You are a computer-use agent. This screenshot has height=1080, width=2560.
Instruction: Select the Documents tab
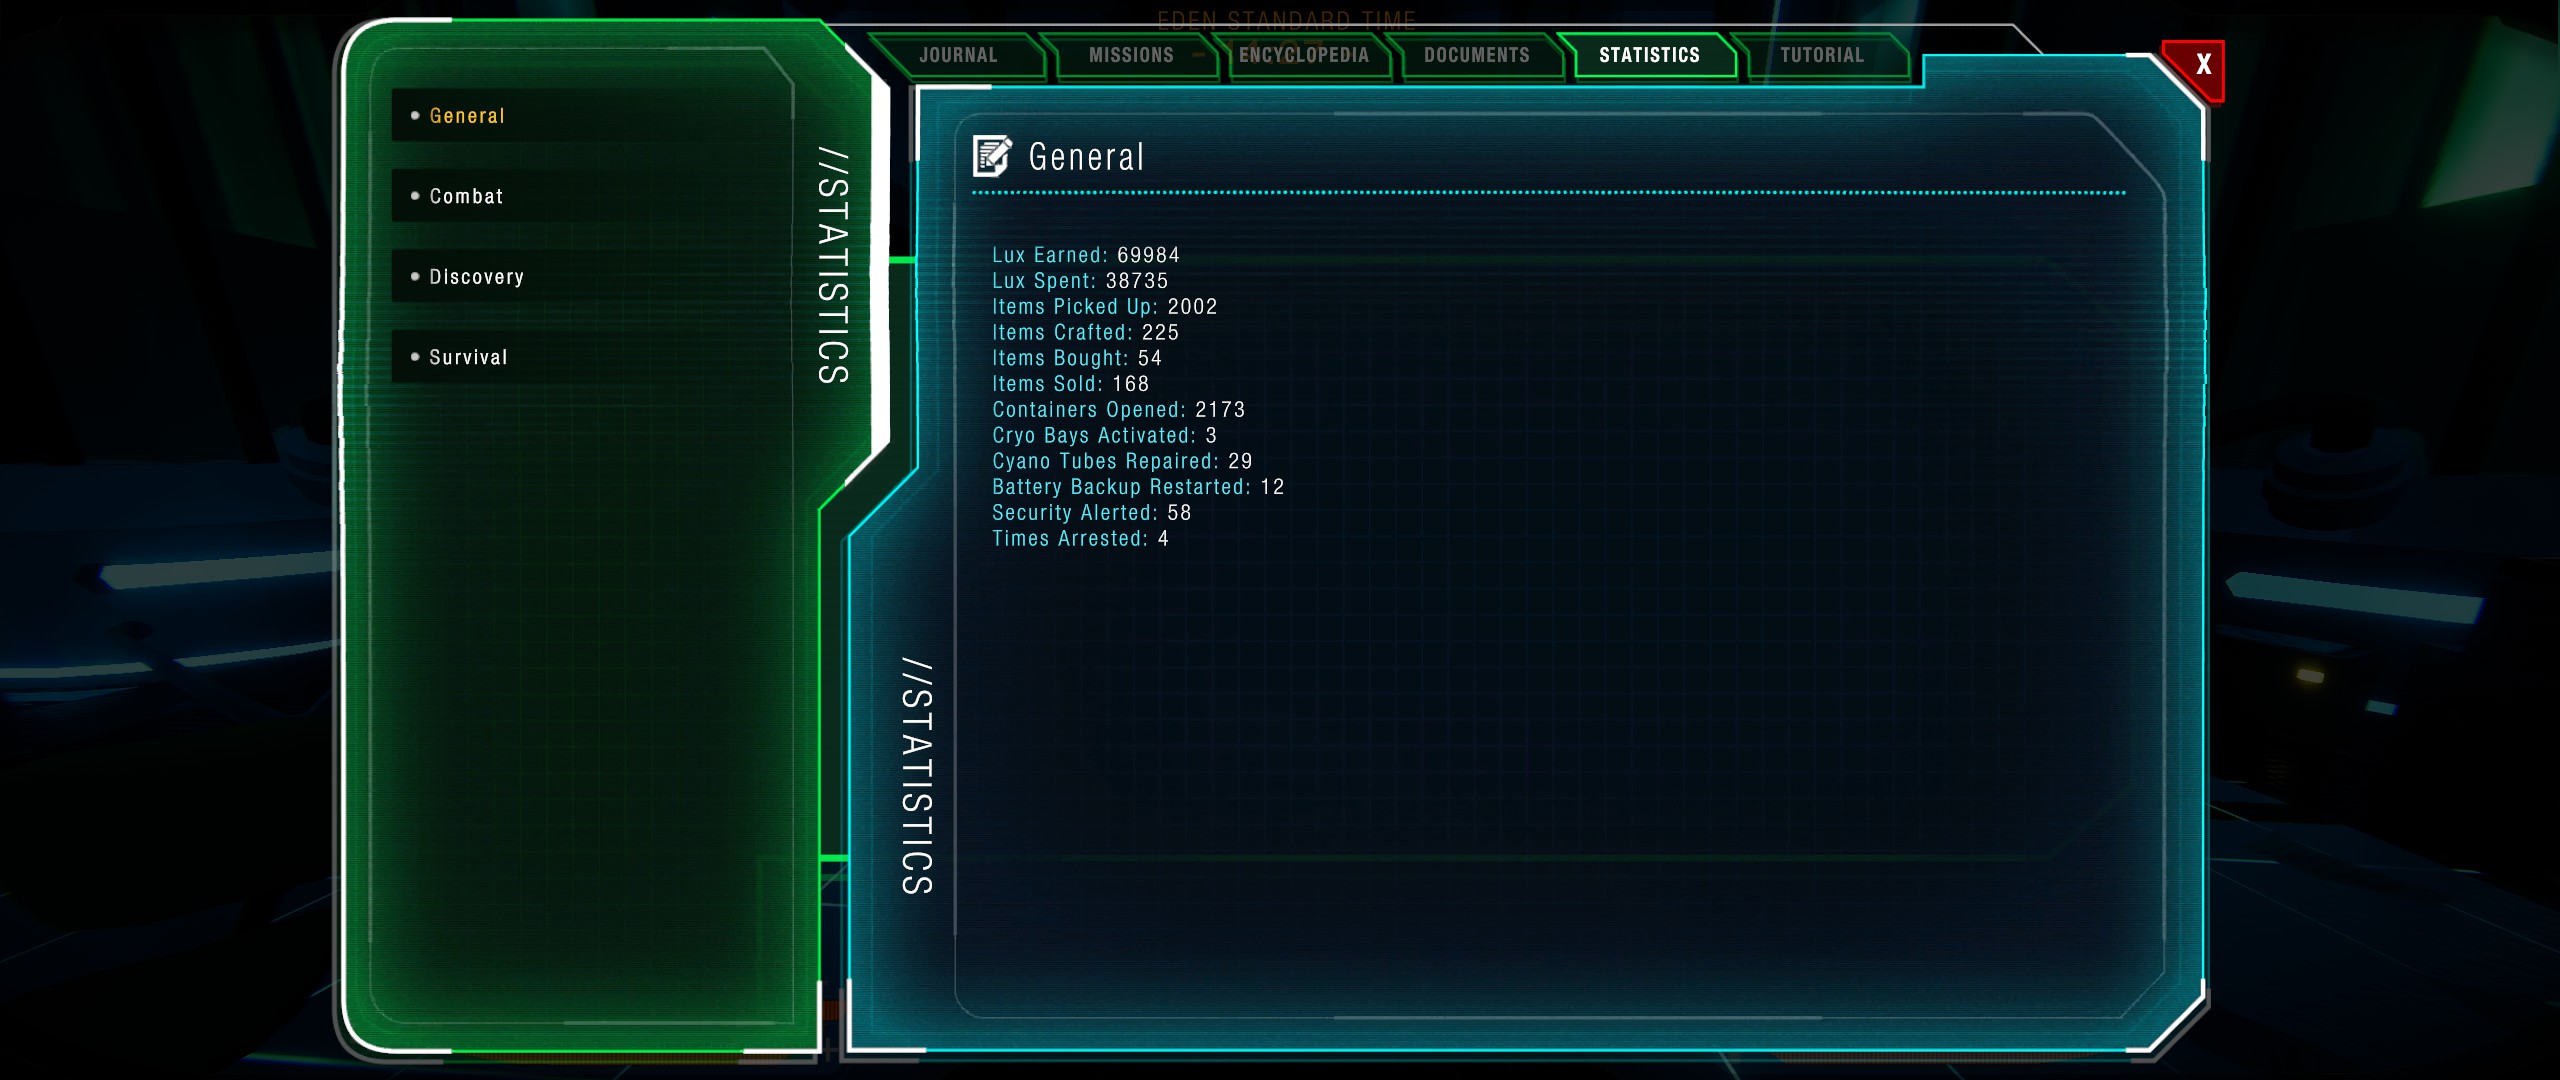point(1477,55)
